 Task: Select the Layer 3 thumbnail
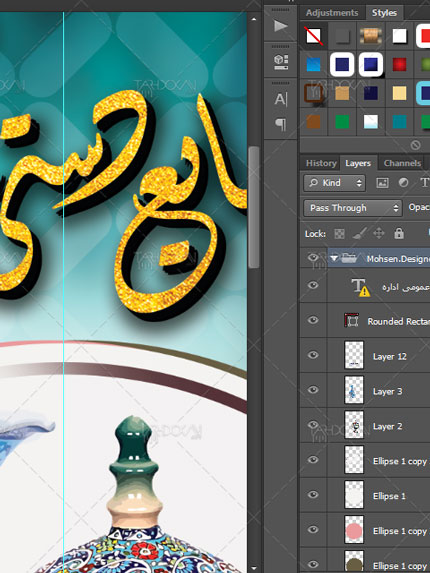[354, 390]
